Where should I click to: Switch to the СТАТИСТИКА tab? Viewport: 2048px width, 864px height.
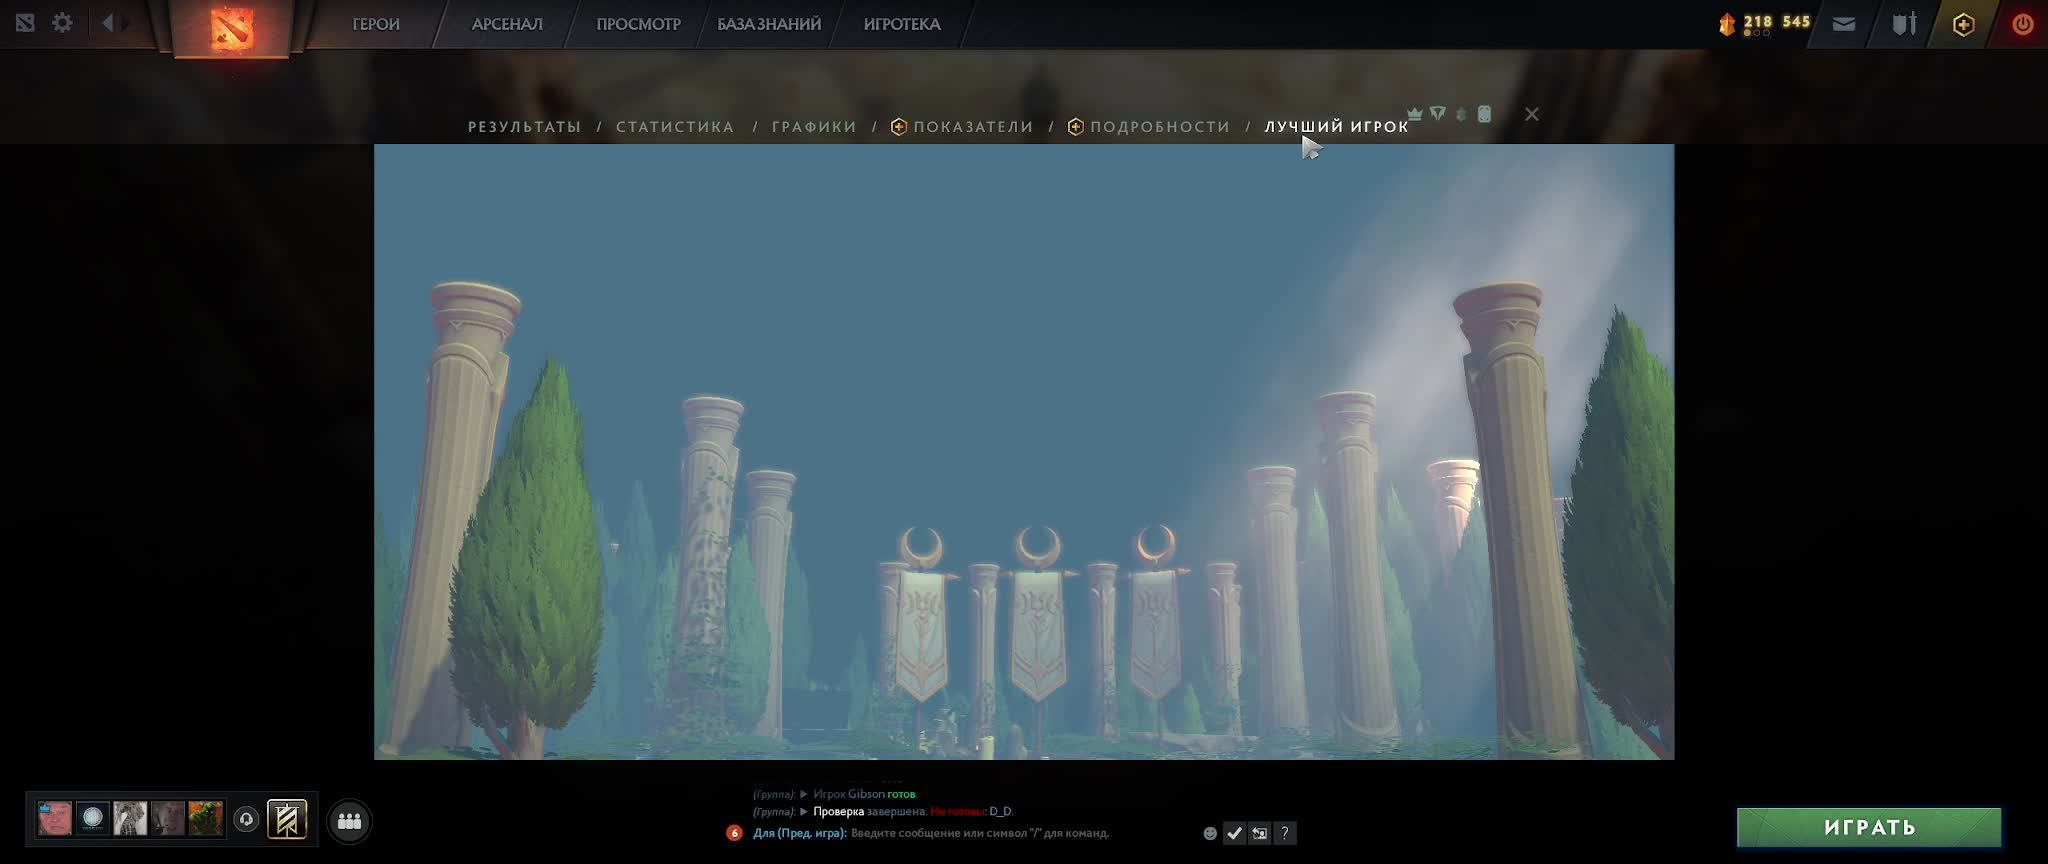click(x=675, y=127)
